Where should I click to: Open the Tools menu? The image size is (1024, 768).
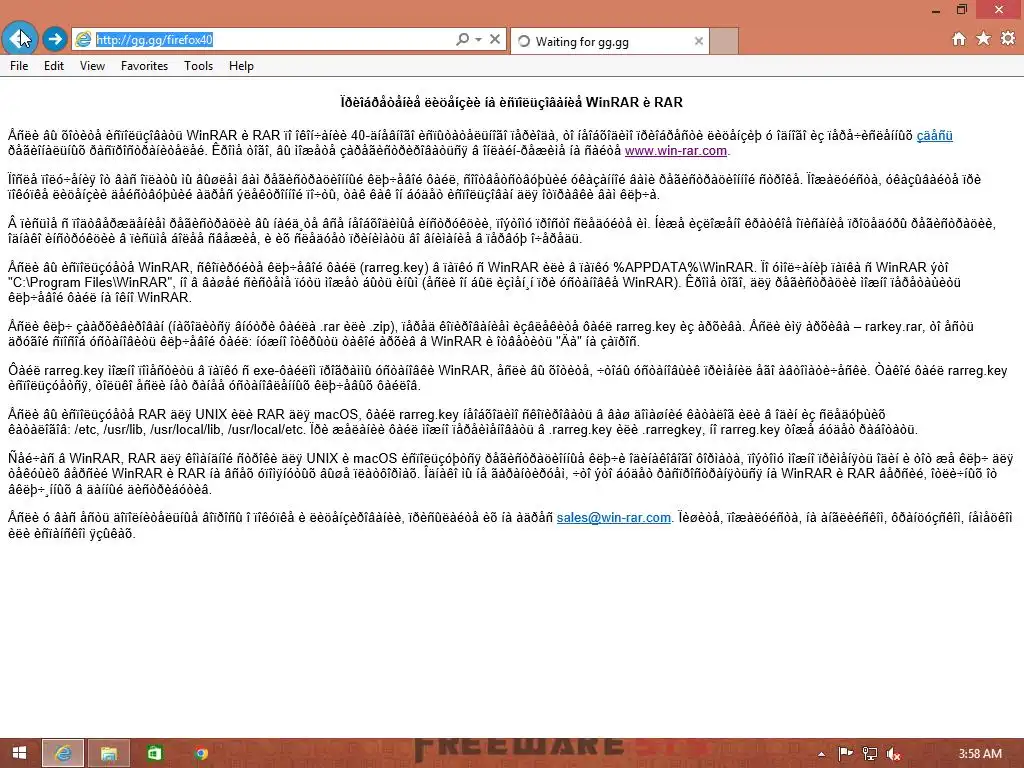(x=198, y=66)
